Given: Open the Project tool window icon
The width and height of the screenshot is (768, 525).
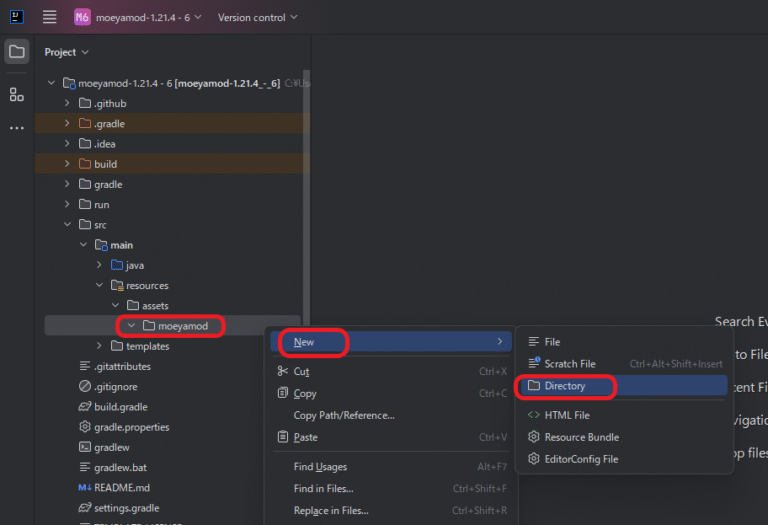Looking at the screenshot, I should coord(17,51).
